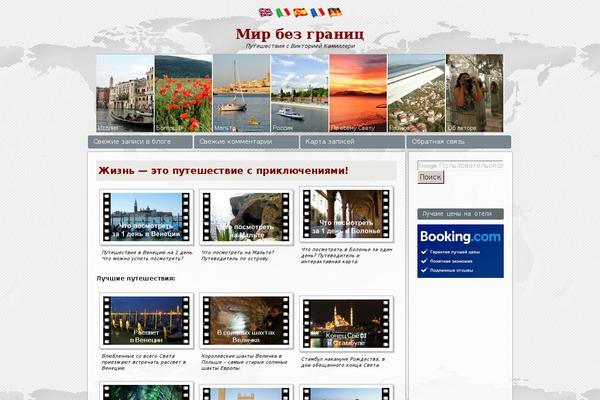Focus the Google custom search field
600x400 pixels.
click(x=460, y=165)
